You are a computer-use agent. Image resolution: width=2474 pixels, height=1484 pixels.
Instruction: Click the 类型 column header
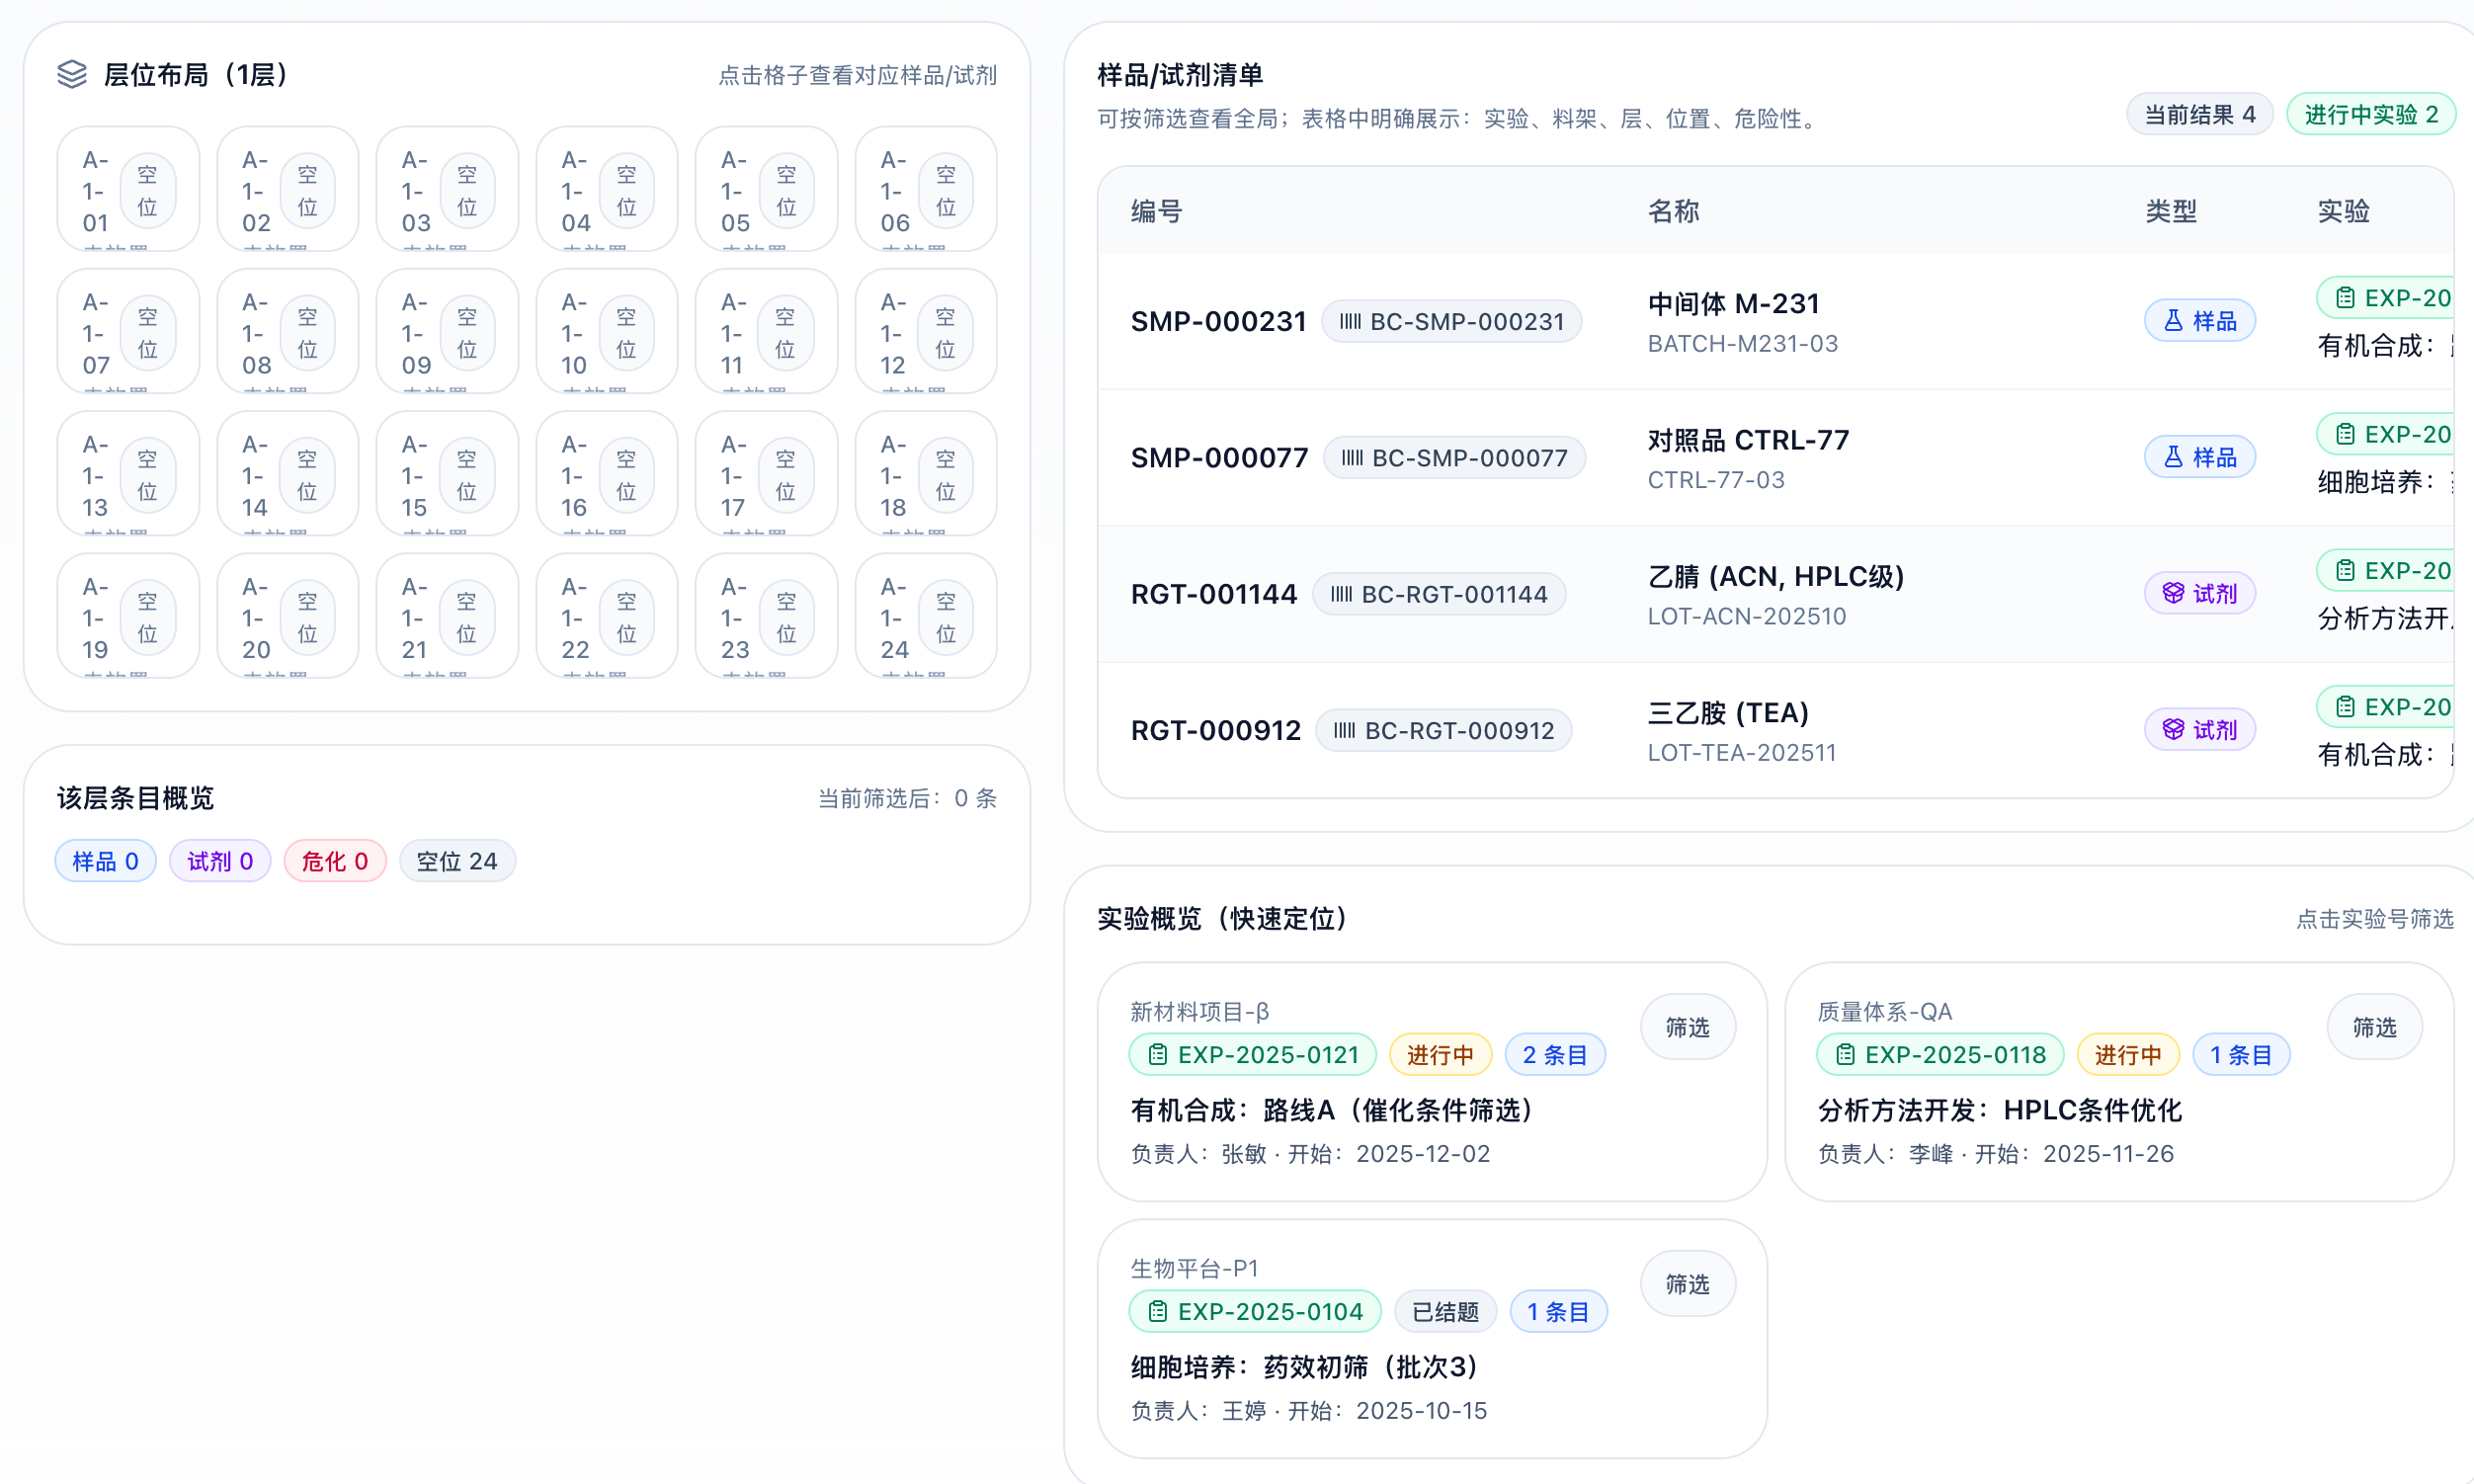pyautogui.click(x=2171, y=211)
